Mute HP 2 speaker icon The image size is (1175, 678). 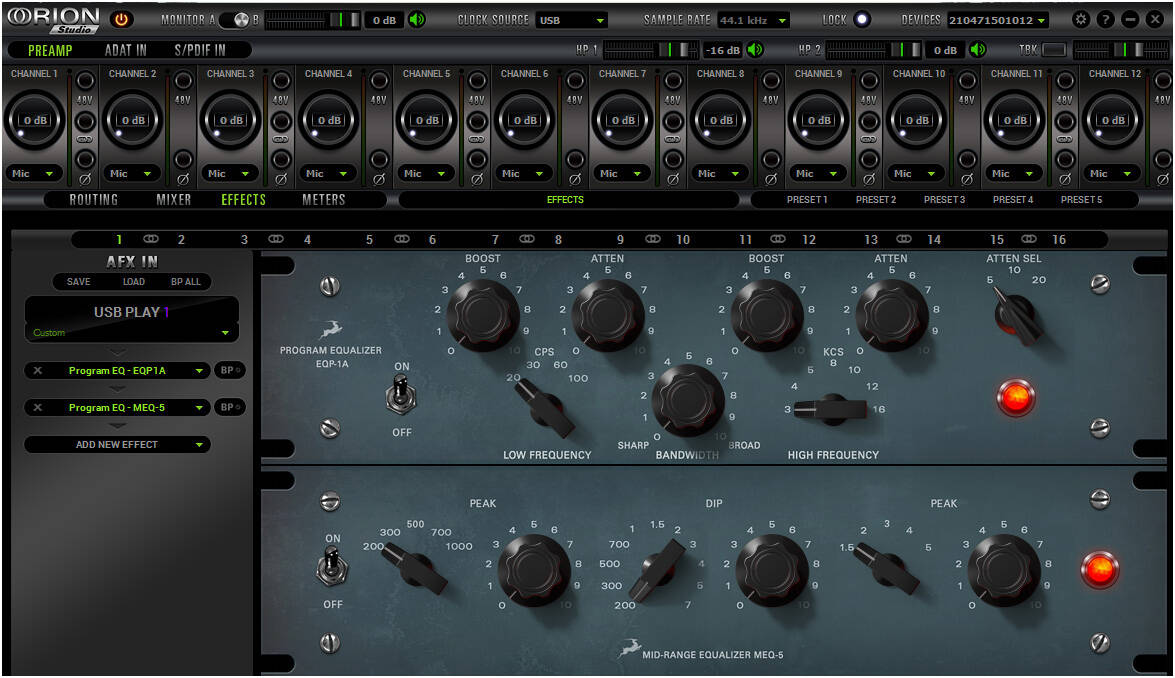978,49
